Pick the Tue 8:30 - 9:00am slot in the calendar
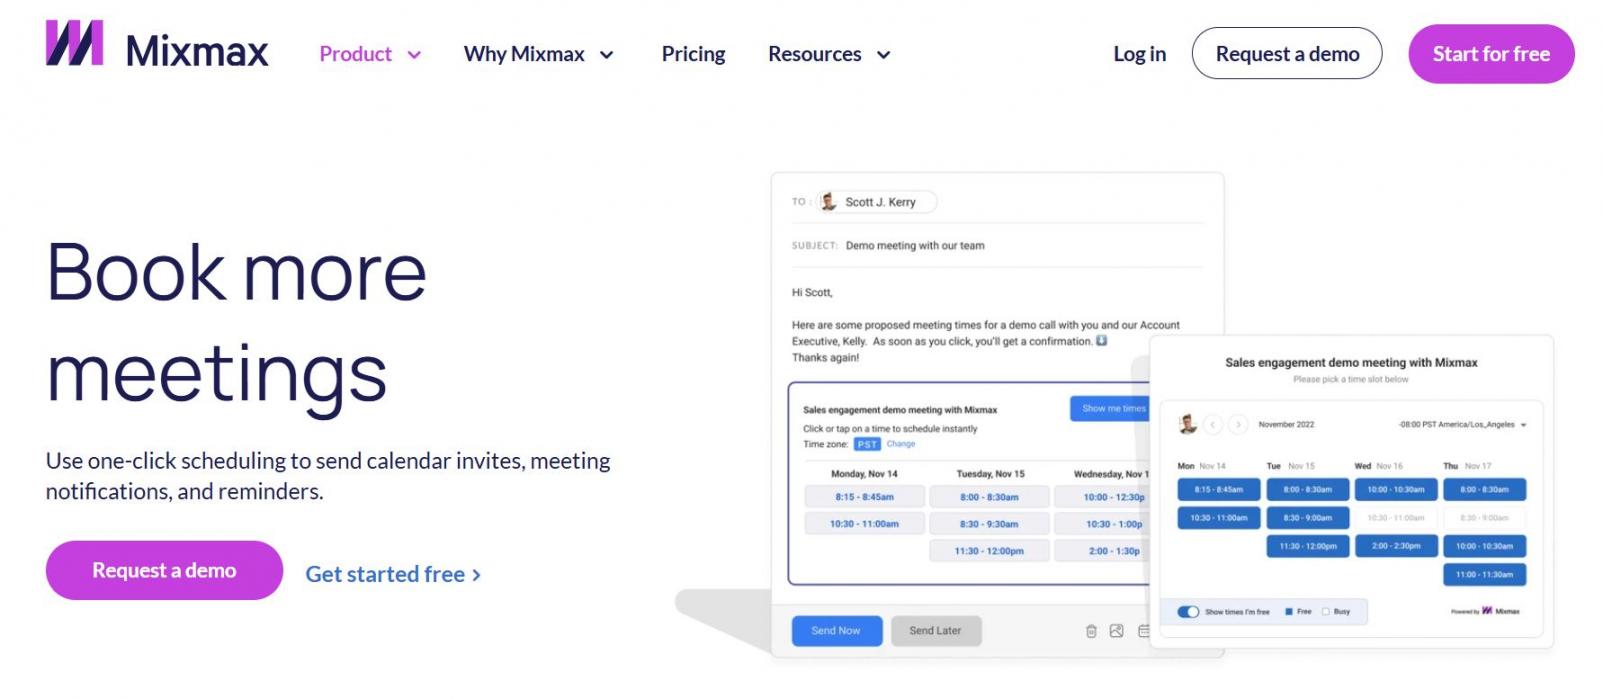 tap(1307, 518)
